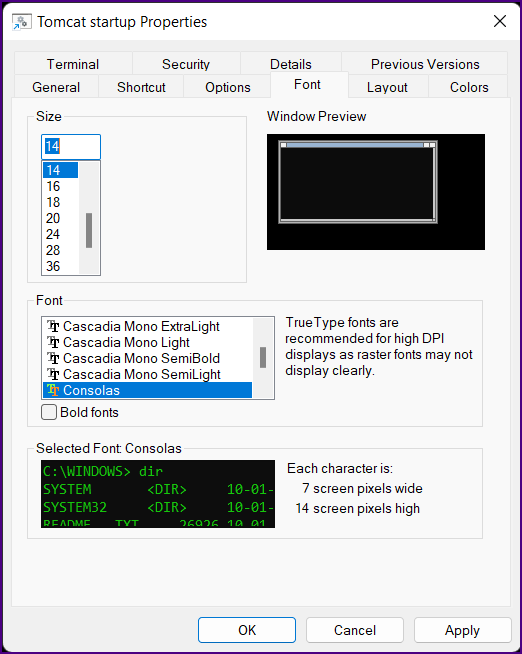
Task: Click TrueType icon next to Cascadia Mono ExtraLight
Action: [53, 326]
